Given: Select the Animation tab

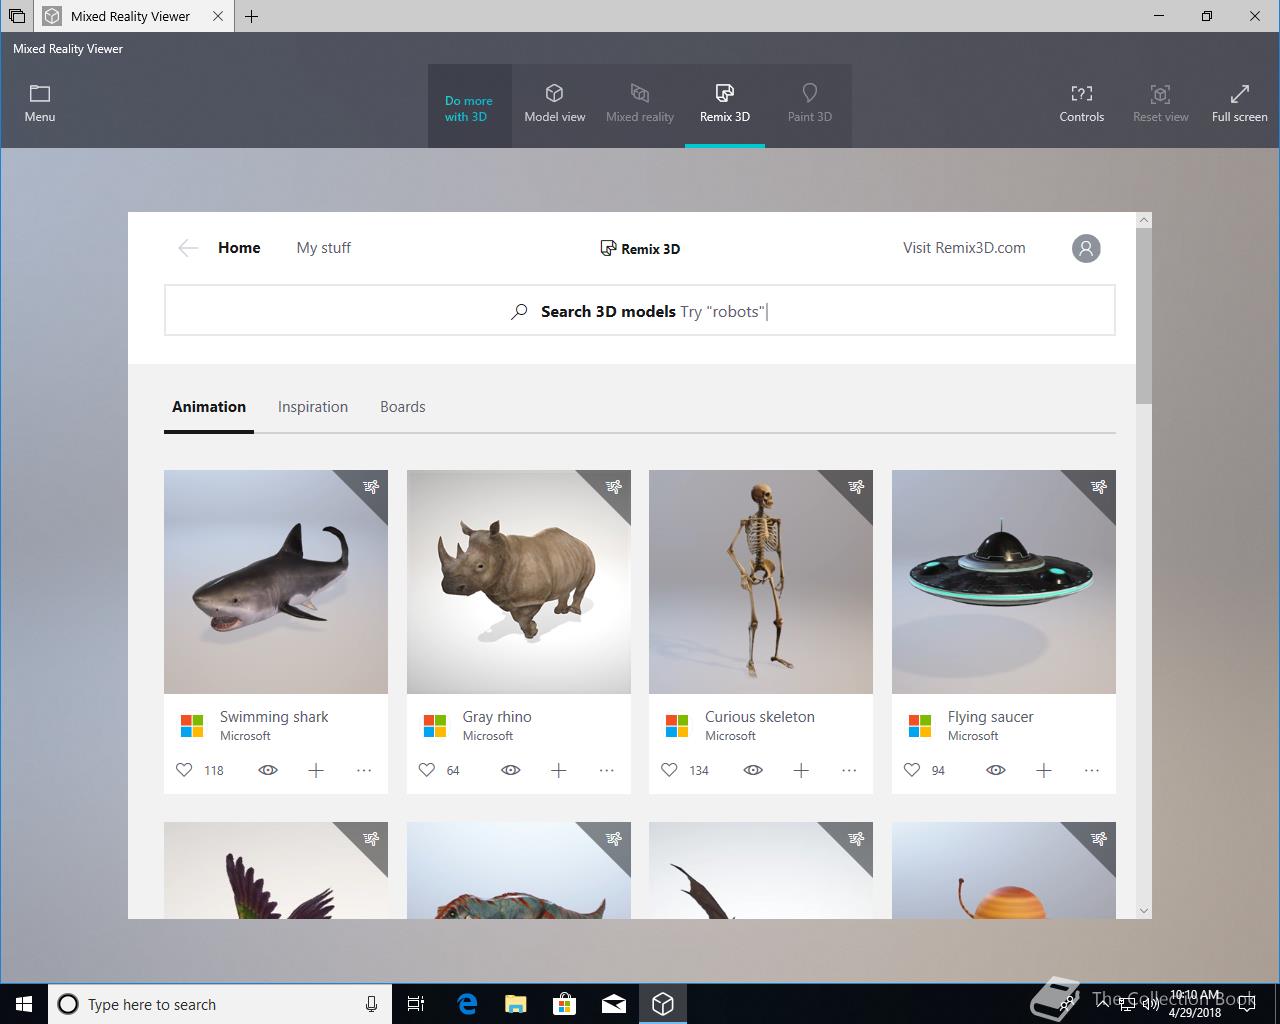Looking at the screenshot, I should (209, 407).
